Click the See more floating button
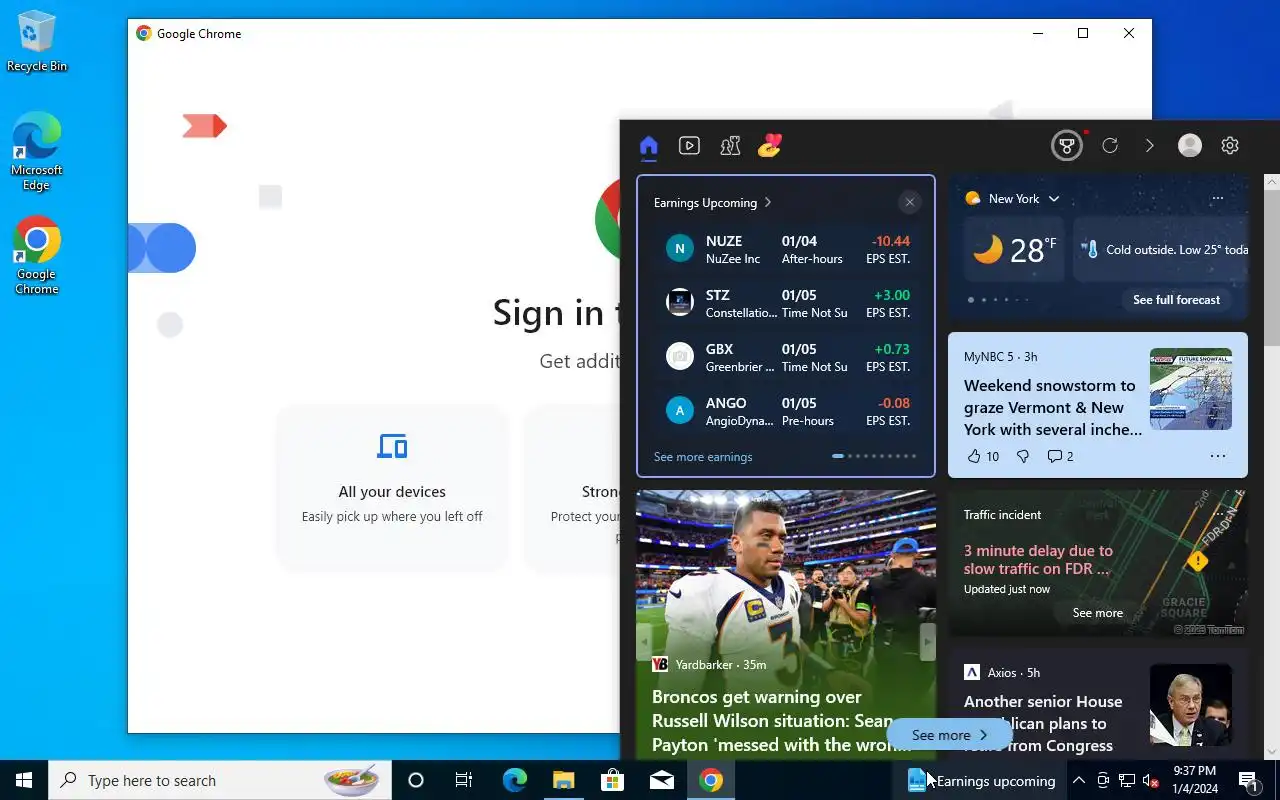 tap(949, 735)
